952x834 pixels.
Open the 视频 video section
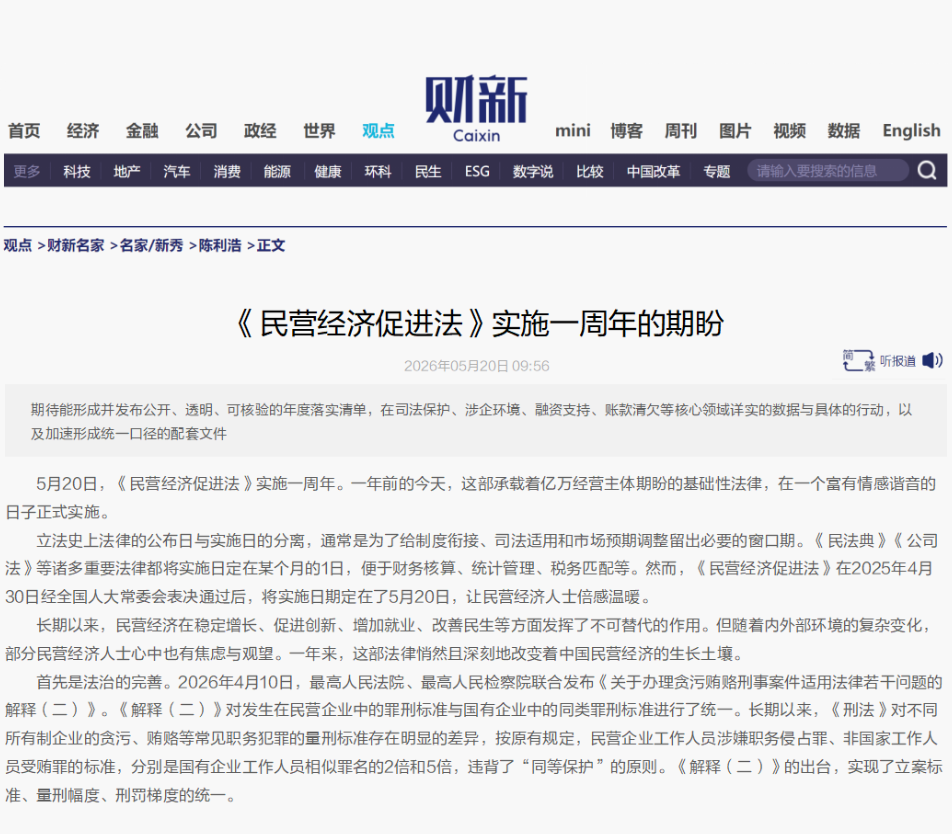[789, 131]
